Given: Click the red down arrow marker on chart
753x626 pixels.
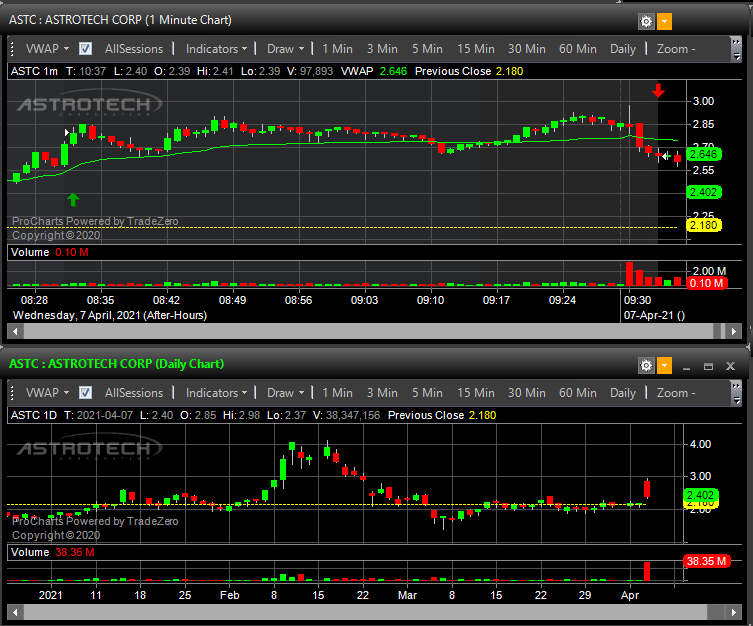Looking at the screenshot, I should coord(658,90).
